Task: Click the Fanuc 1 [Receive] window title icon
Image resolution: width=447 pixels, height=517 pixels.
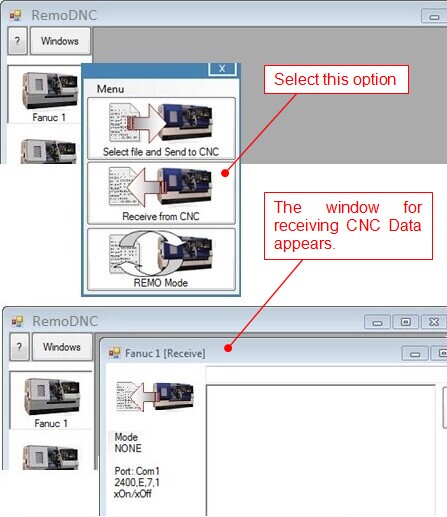Action: tap(114, 353)
